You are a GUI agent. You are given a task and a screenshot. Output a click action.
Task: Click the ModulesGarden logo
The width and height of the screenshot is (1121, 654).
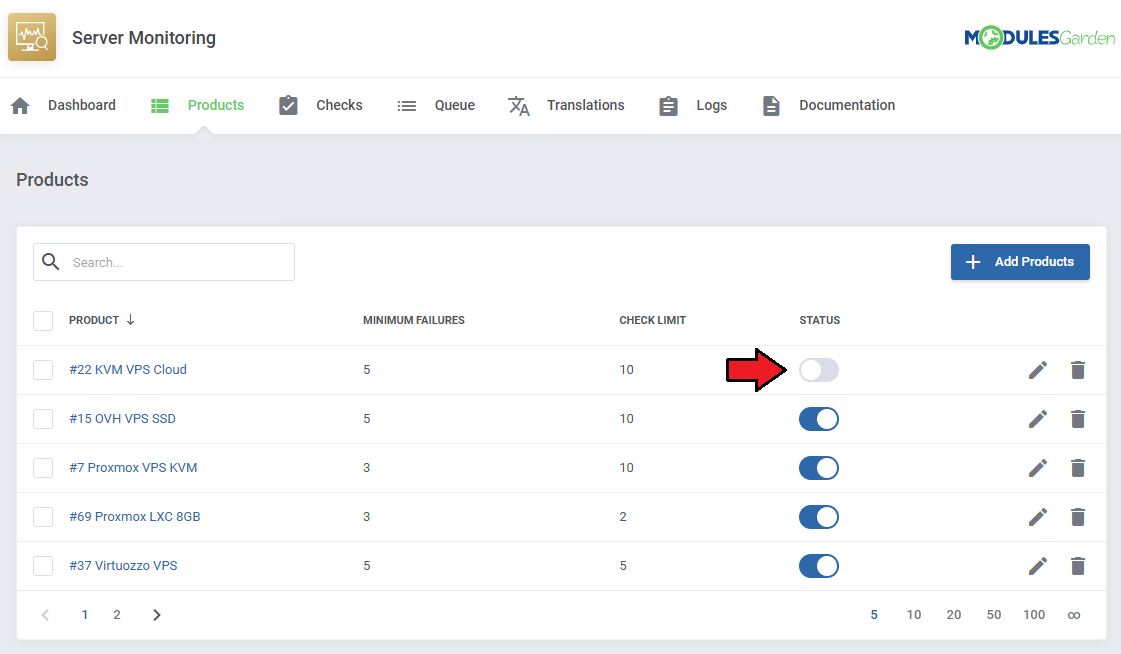click(x=1039, y=37)
